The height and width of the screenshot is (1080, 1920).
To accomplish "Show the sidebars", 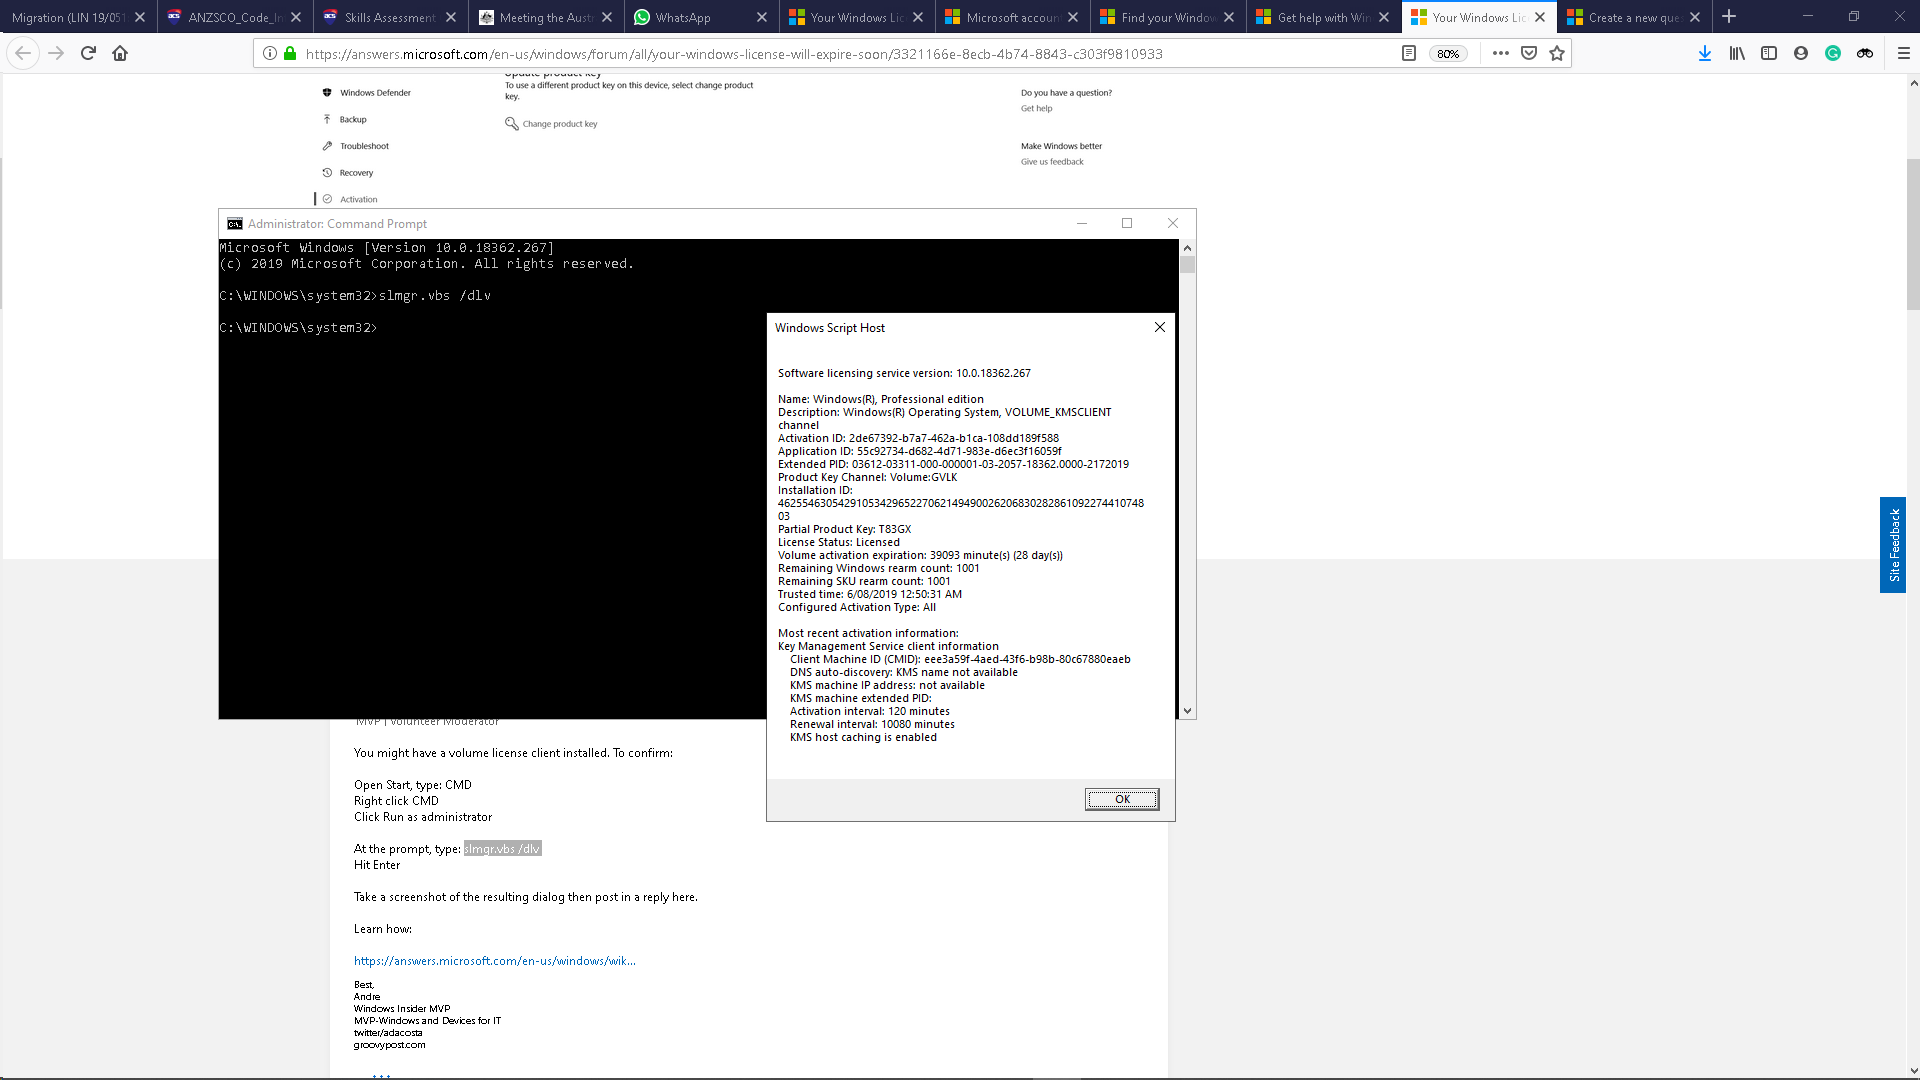I will tap(1769, 53).
